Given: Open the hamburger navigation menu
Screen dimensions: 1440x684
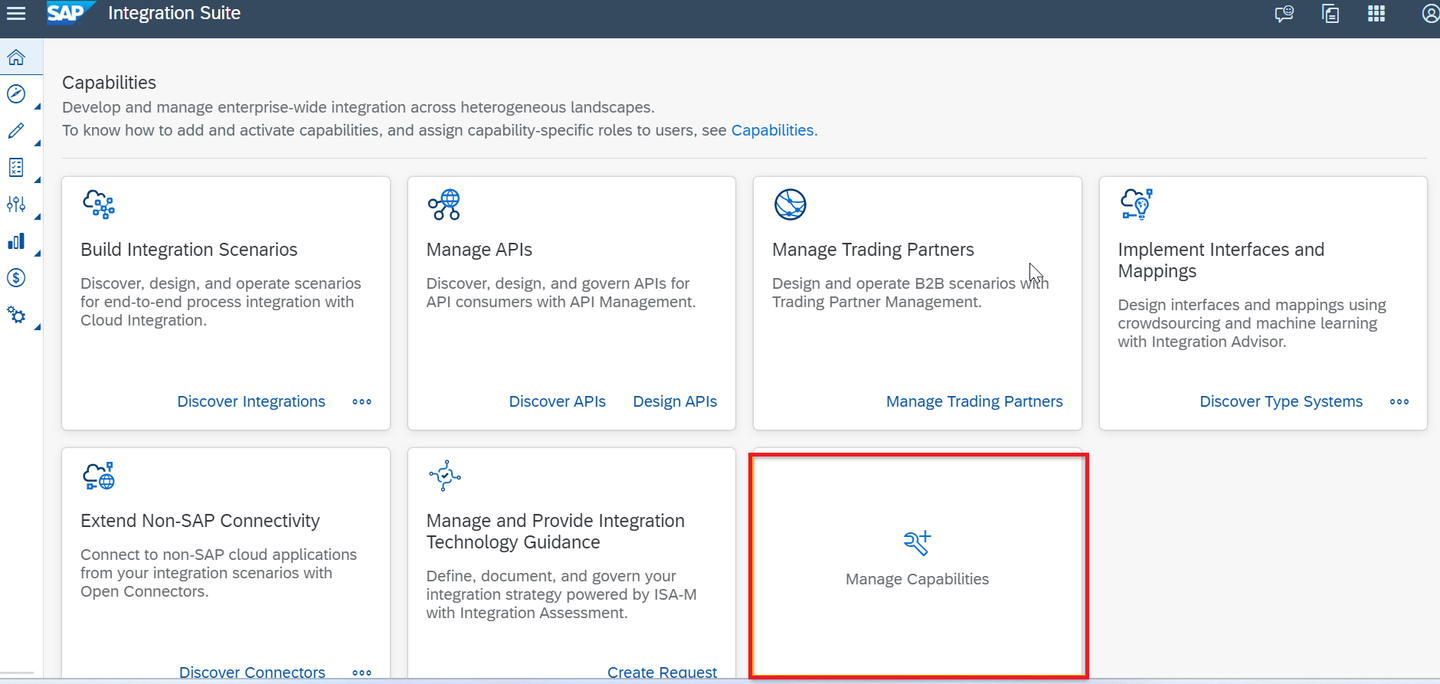Looking at the screenshot, I should (16, 14).
